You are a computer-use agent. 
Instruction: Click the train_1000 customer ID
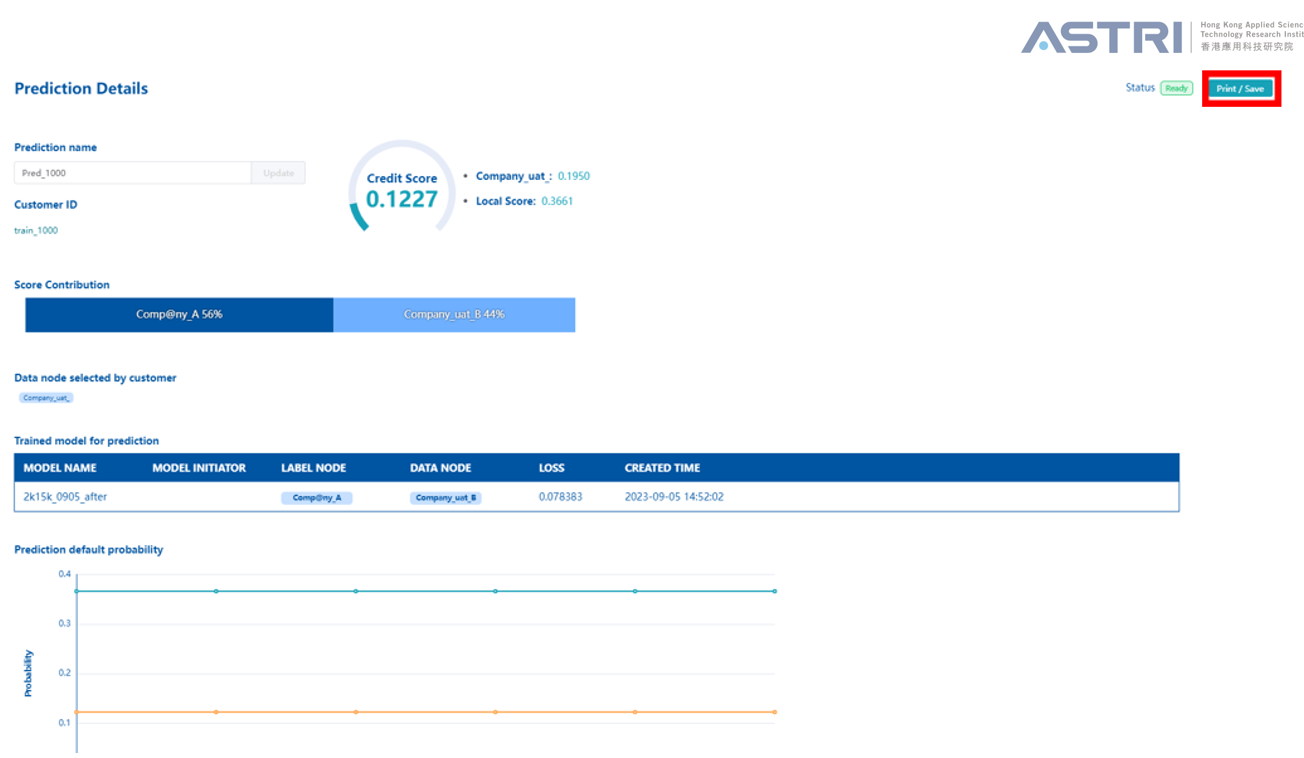click(x=36, y=231)
